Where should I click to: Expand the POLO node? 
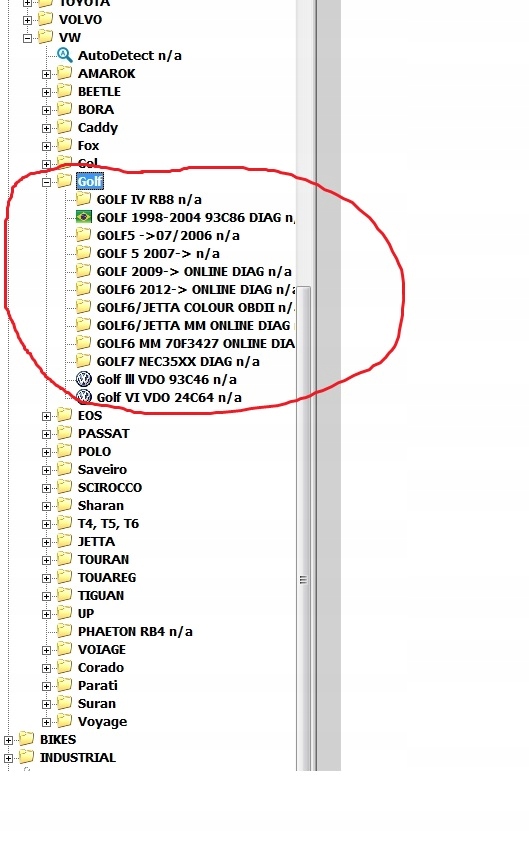(46, 452)
